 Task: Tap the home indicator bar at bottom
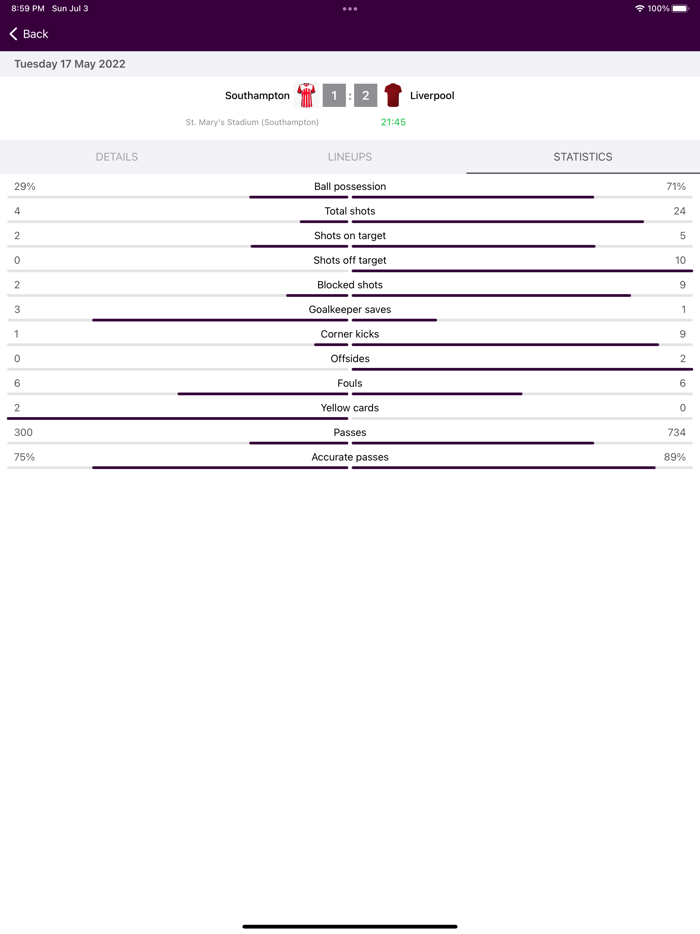coord(350,925)
